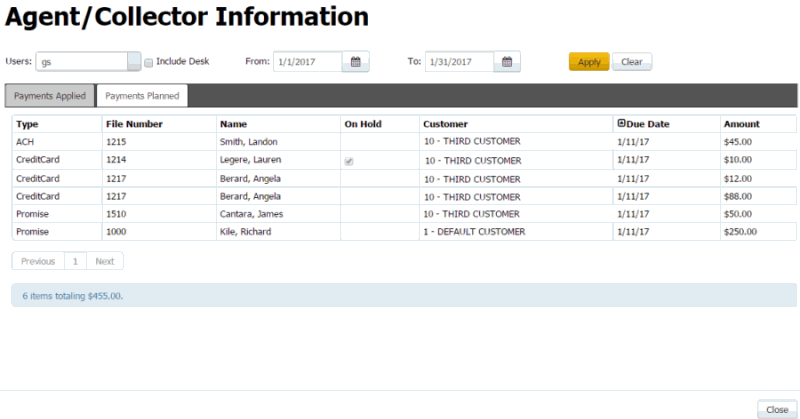Close the Agent/Collector Information dialog

pyautogui.click(x=776, y=409)
